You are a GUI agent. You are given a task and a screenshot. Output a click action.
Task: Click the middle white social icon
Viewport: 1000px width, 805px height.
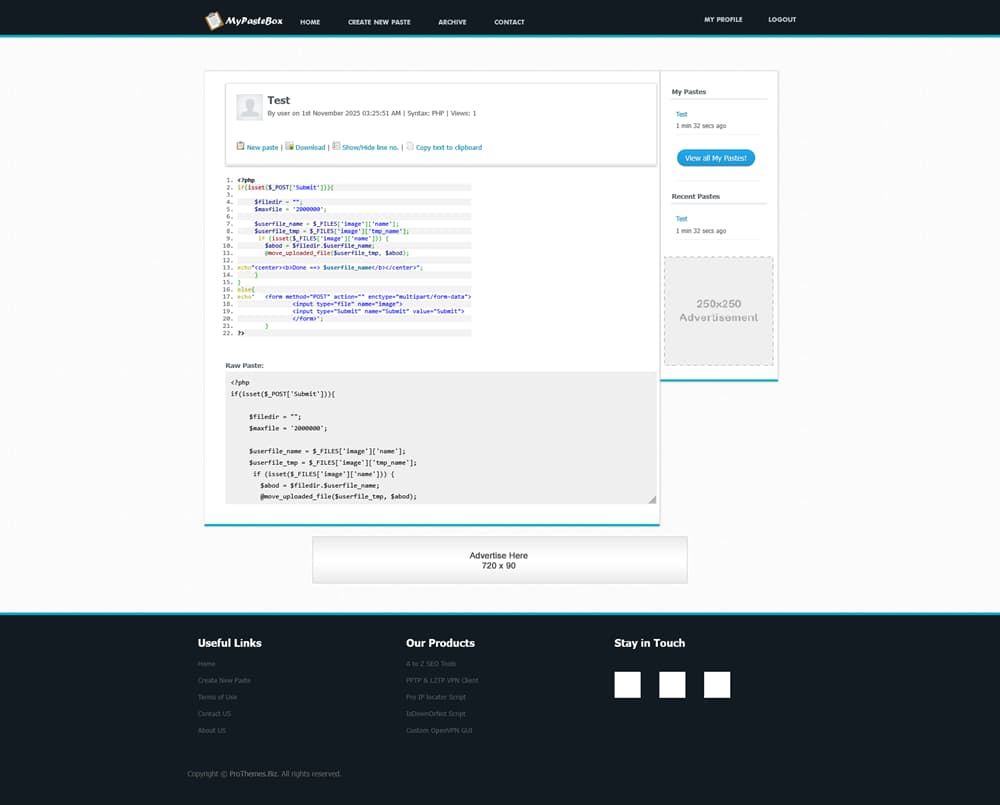pos(672,685)
